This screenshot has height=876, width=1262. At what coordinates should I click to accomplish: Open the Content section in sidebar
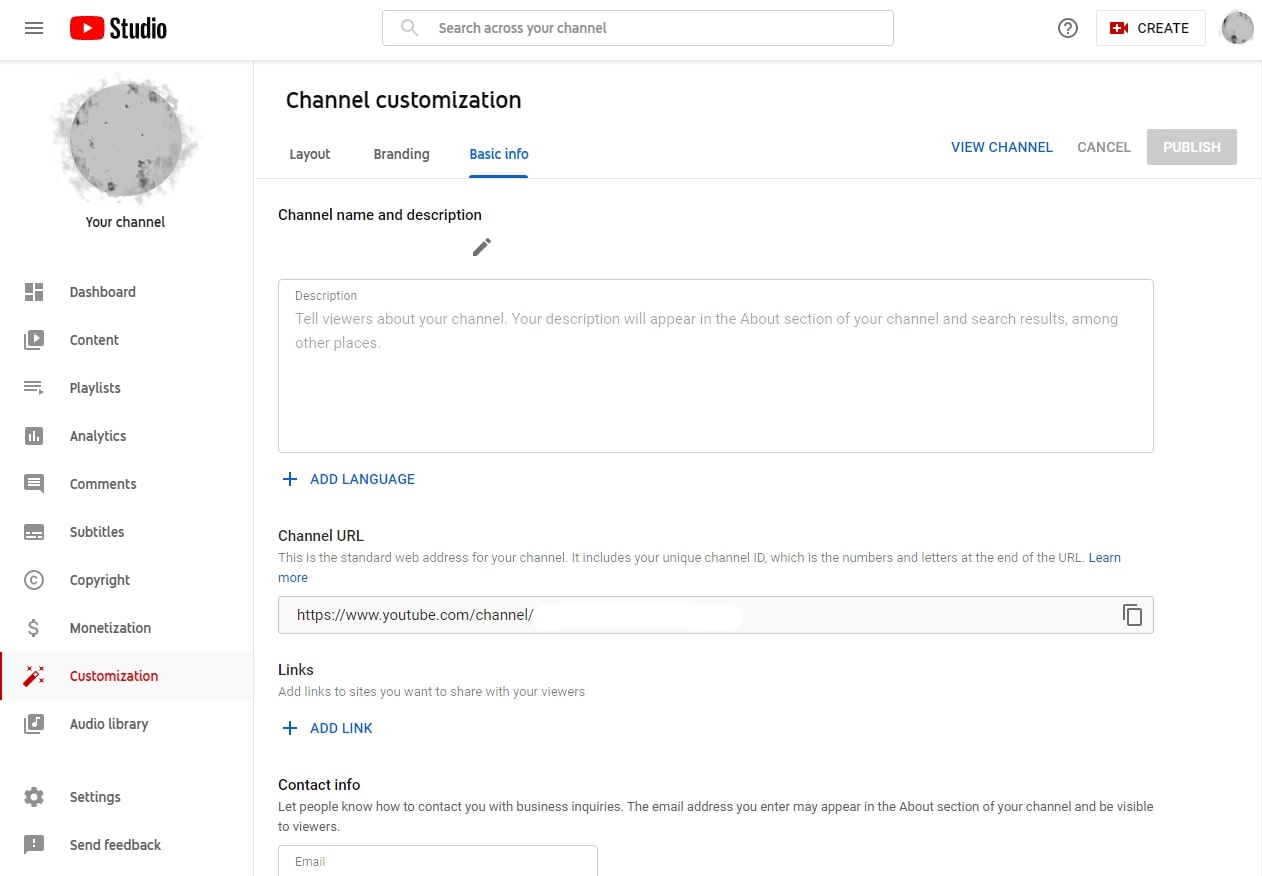[x=94, y=340]
